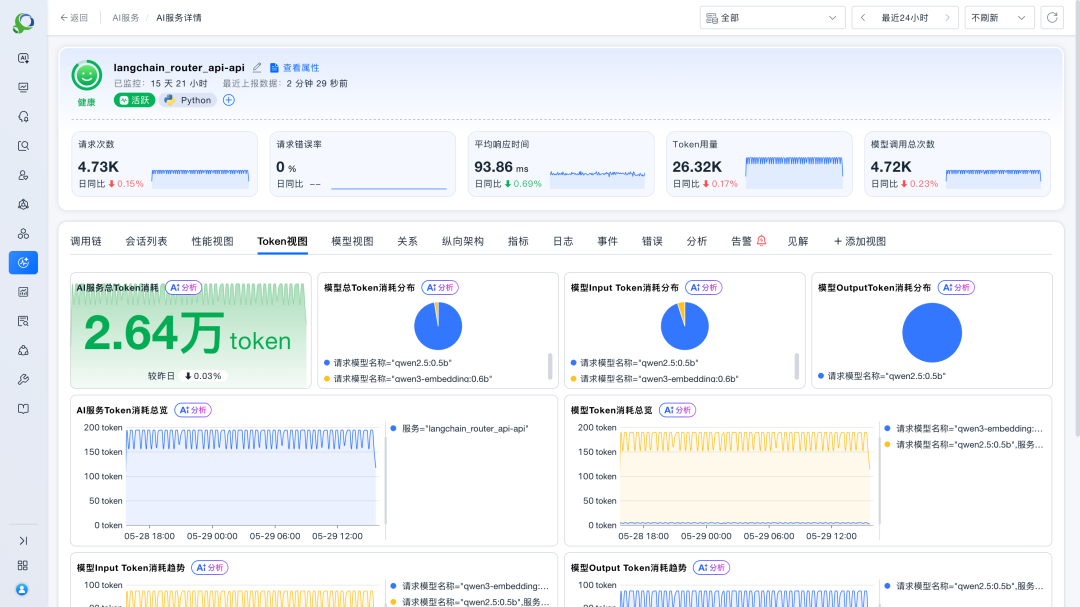This screenshot has height=607, width=1080.
Task: Click the legend scrollbar in 模型Input Token消耗分布 card
Action: tap(796, 367)
